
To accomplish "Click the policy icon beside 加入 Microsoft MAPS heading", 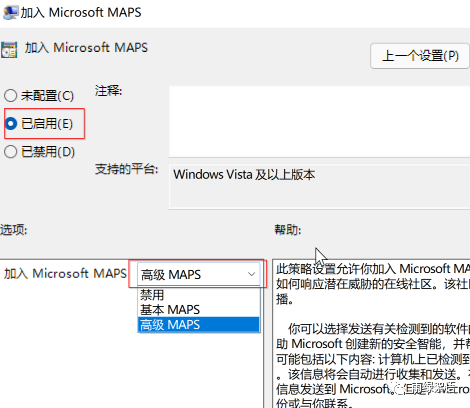I will [9, 49].
